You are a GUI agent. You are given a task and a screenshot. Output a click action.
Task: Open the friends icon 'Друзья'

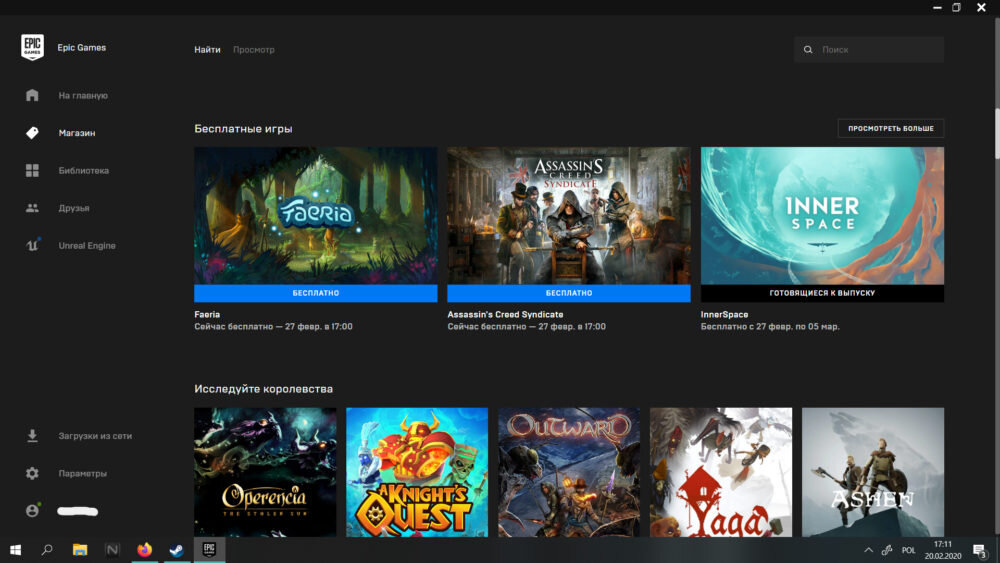tap(33, 208)
